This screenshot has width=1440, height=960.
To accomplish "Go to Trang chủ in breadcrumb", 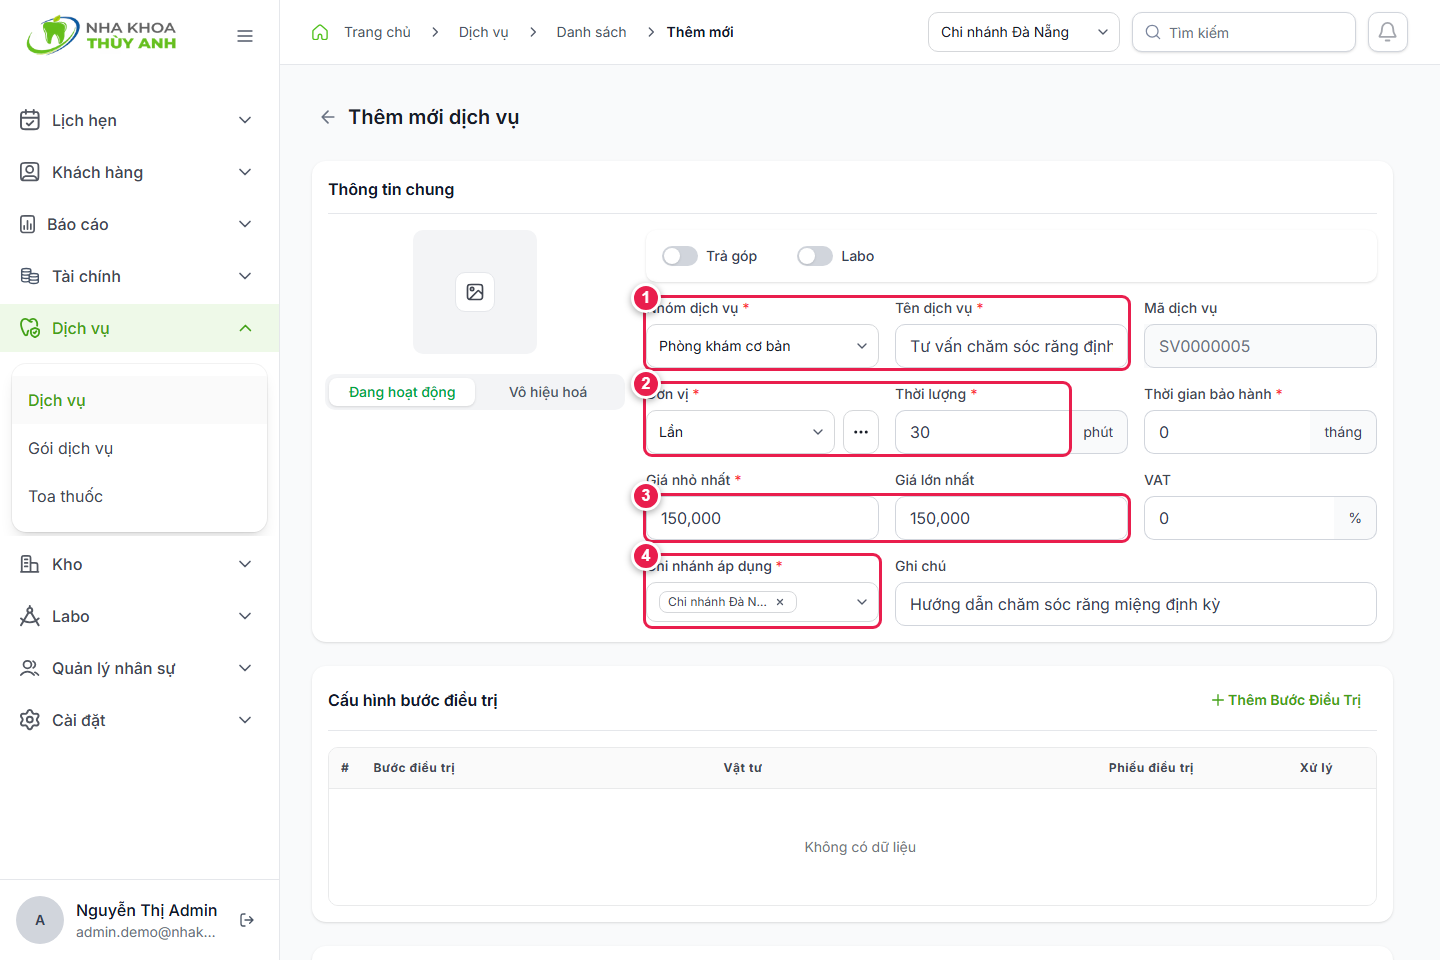I will click(377, 32).
